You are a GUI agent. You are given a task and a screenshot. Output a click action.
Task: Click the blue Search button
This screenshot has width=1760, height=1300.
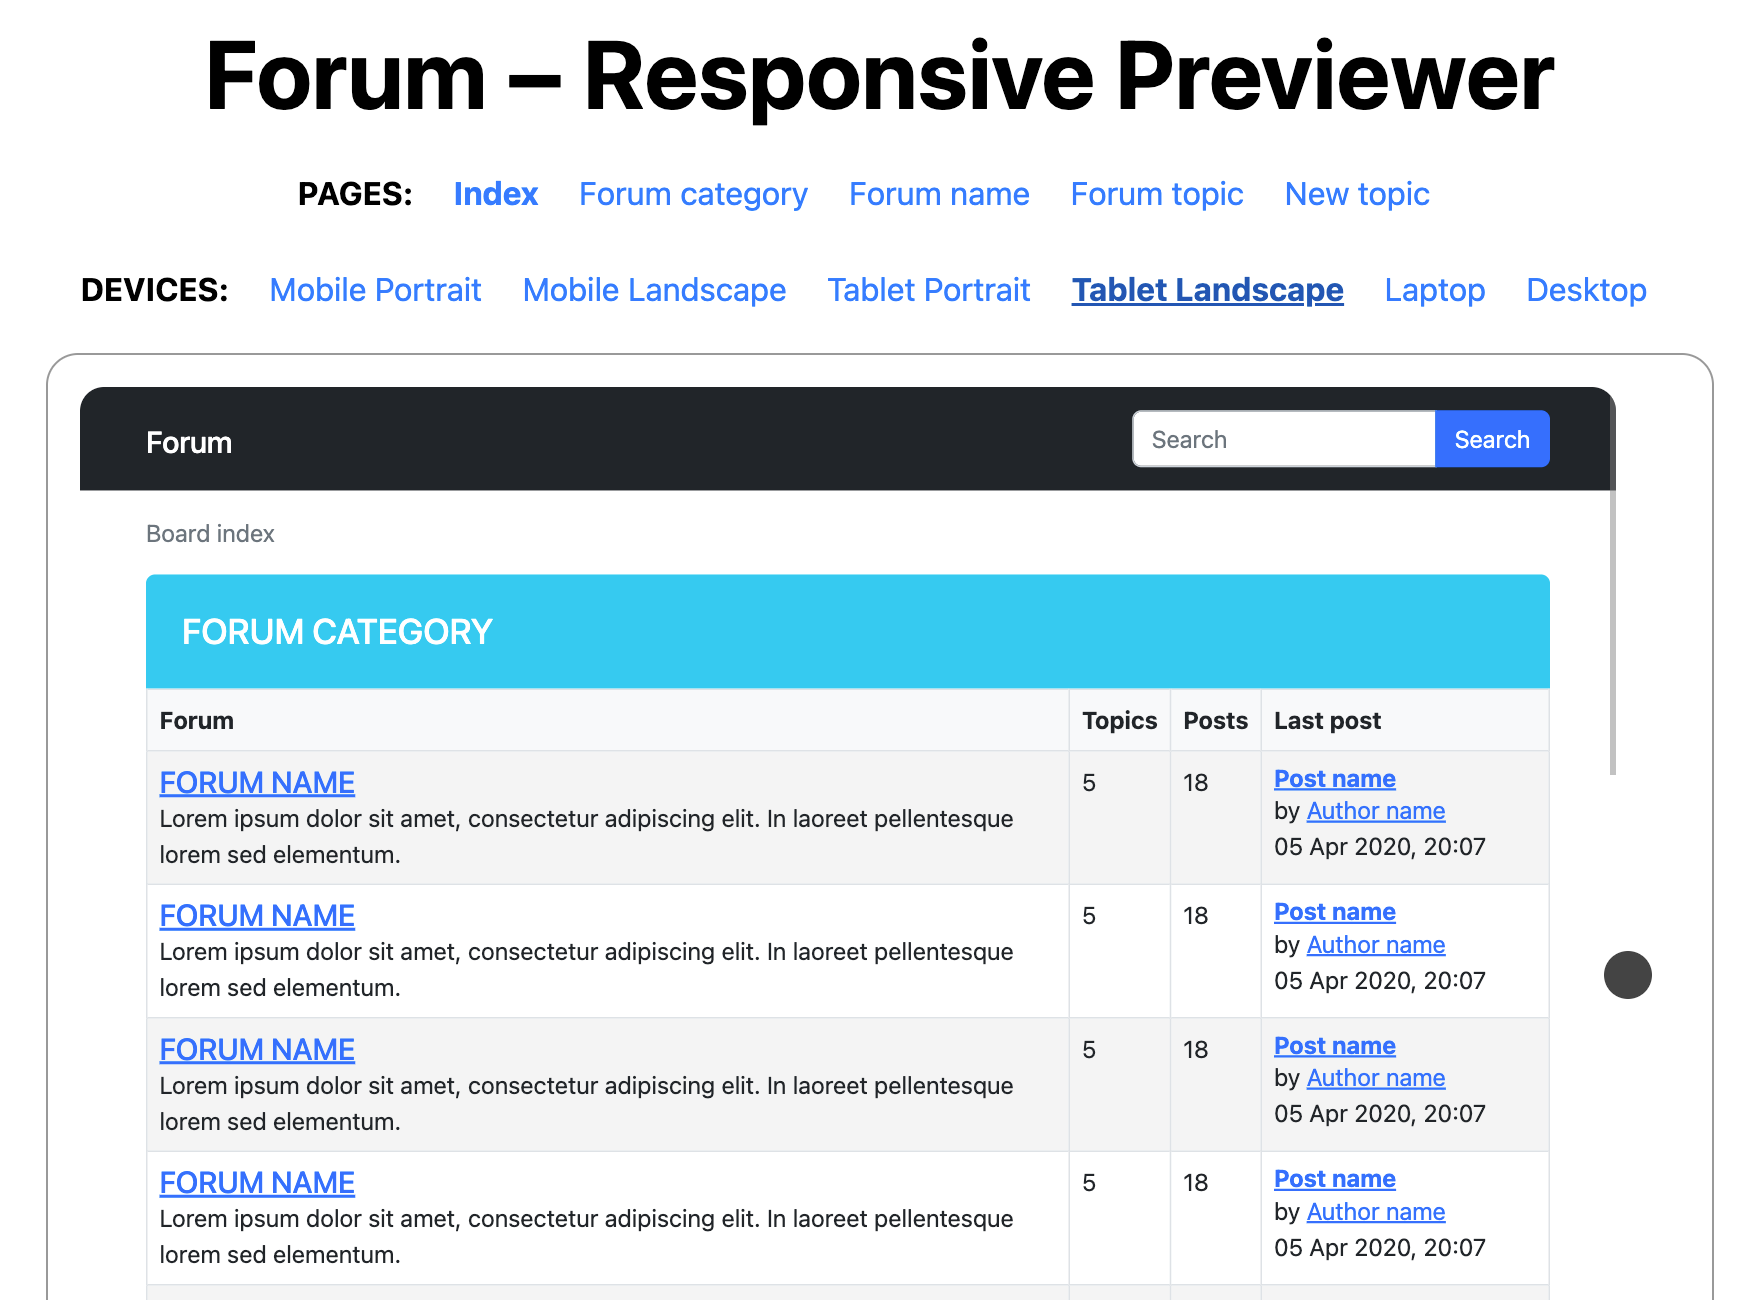(1492, 439)
